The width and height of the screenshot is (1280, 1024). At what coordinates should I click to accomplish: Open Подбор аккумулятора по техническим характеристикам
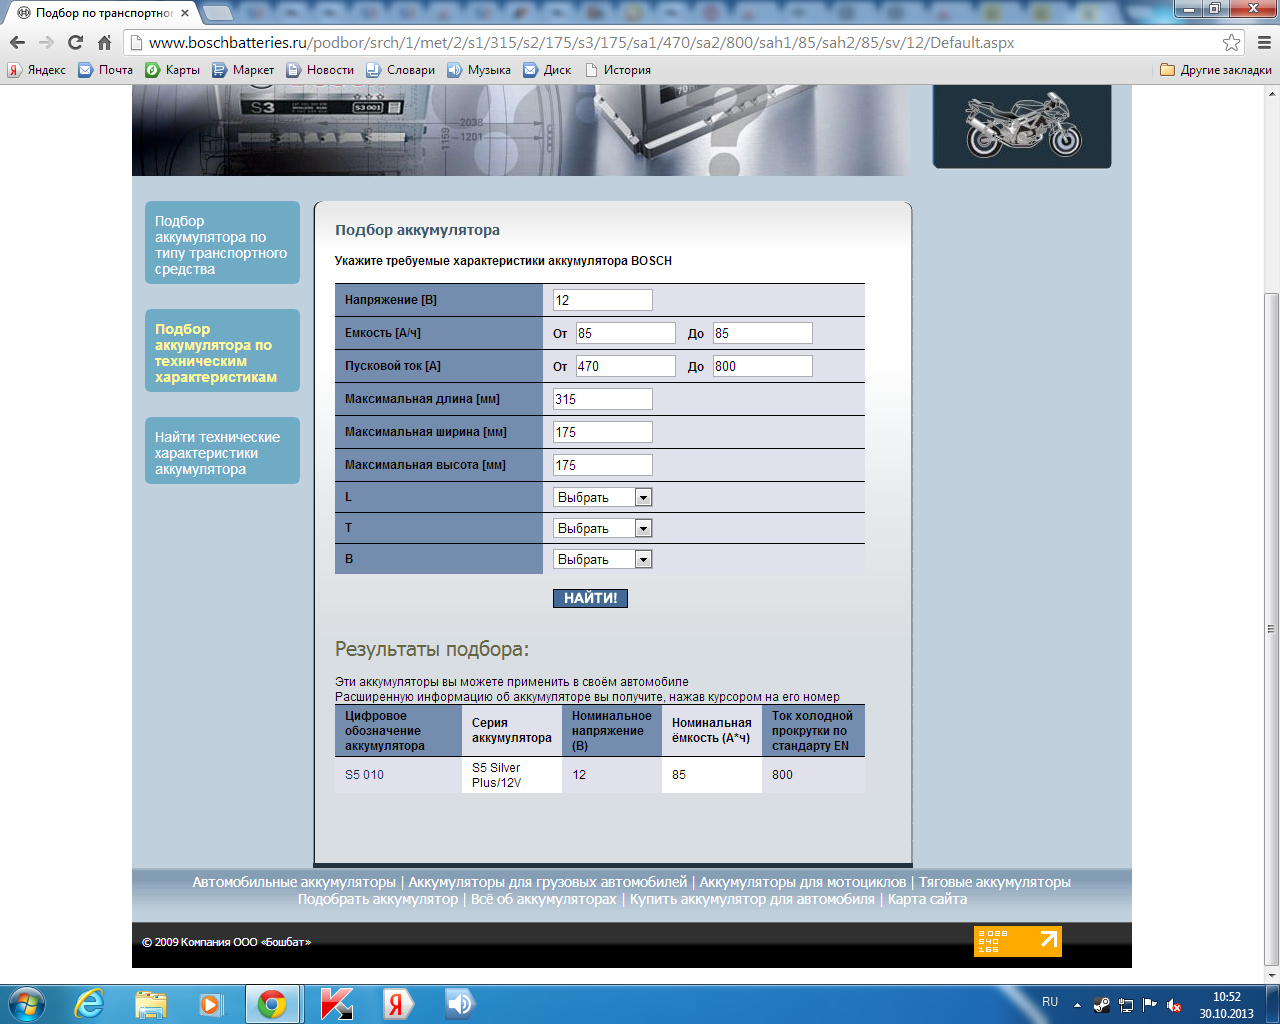tap(222, 352)
